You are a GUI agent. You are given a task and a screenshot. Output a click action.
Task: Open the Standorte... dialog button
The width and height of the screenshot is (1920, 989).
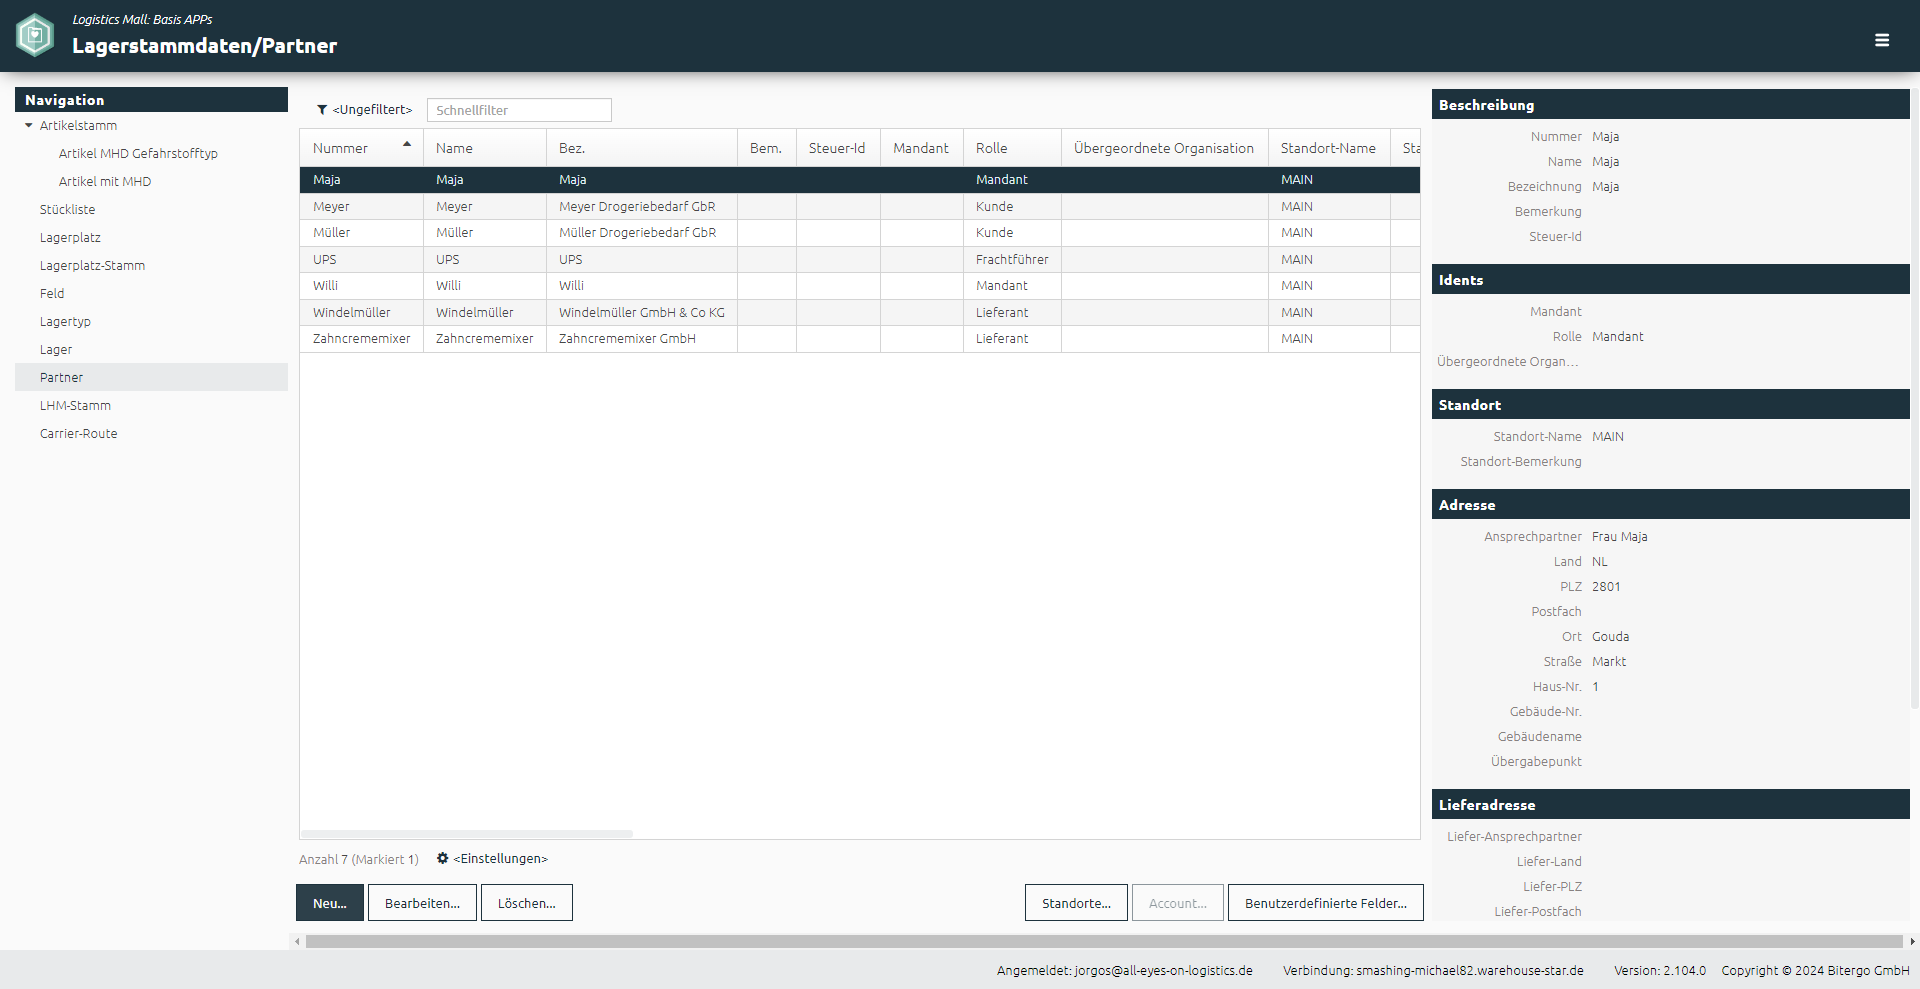(x=1076, y=903)
